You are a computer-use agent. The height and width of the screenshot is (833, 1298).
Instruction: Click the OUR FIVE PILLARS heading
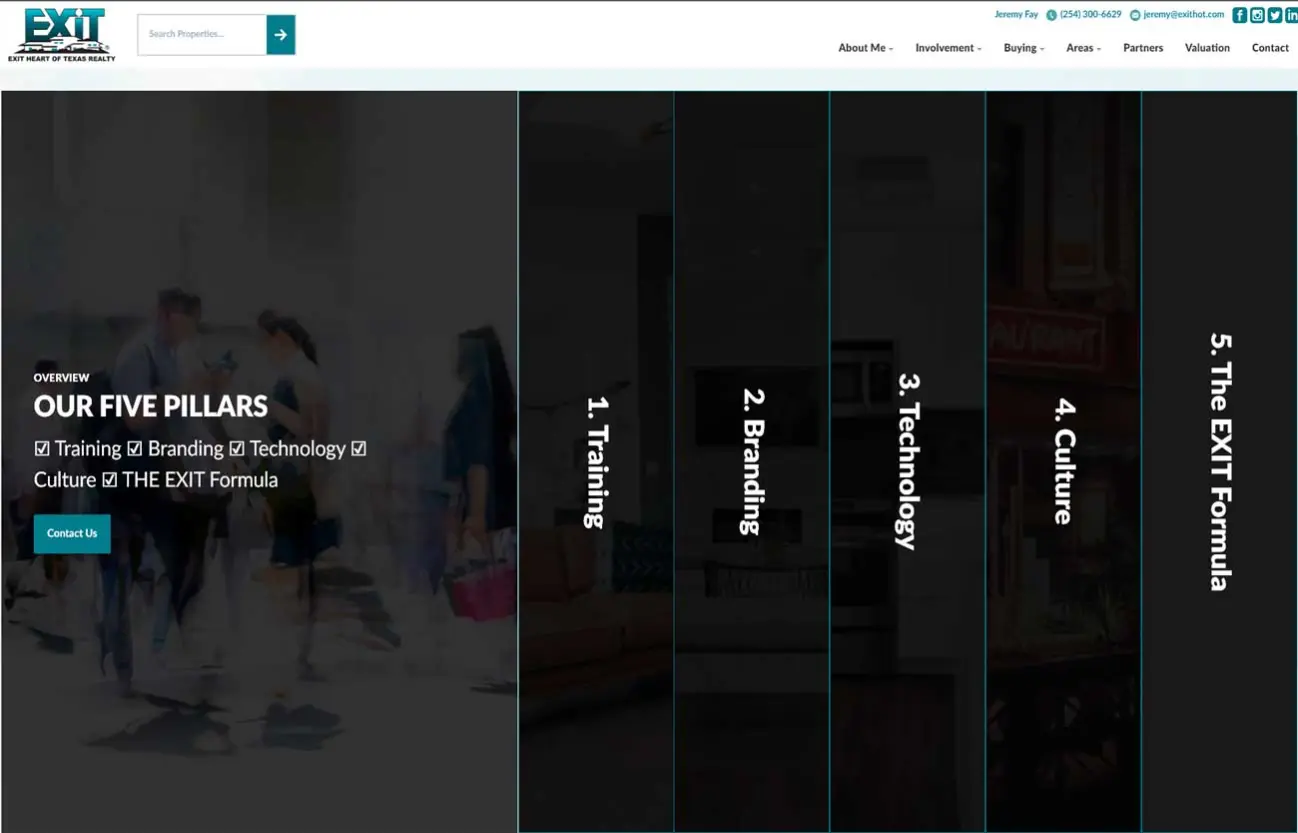point(151,406)
